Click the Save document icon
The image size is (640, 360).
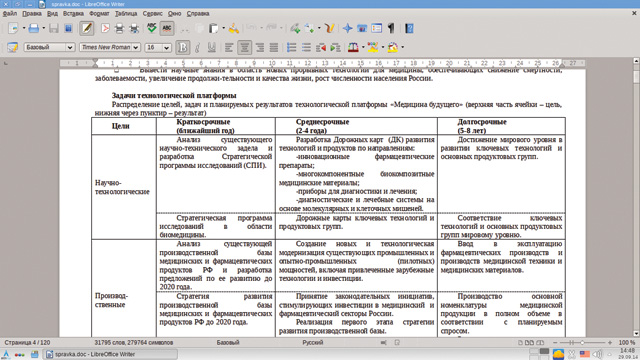point(53,28)
